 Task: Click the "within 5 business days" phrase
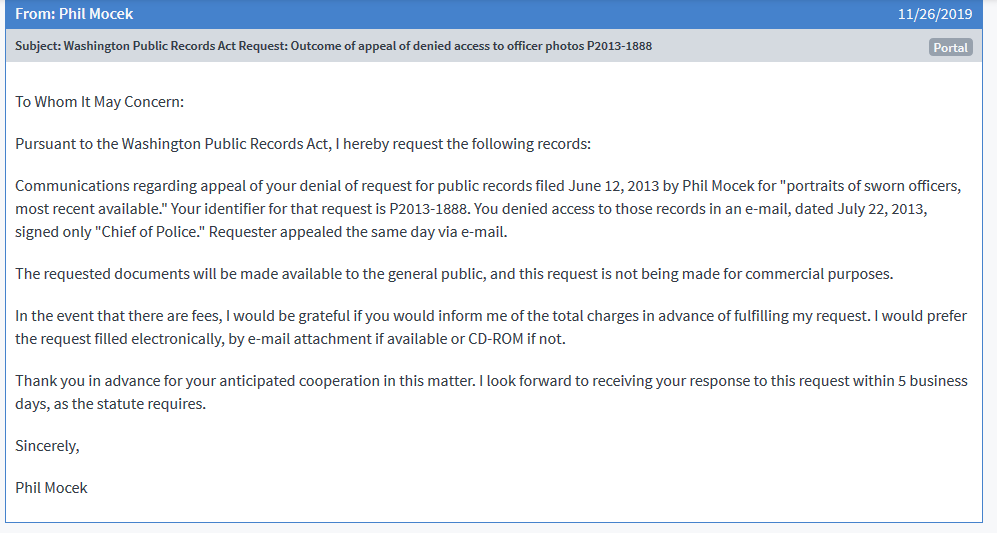pyautogui.click(x=920, y=382)
